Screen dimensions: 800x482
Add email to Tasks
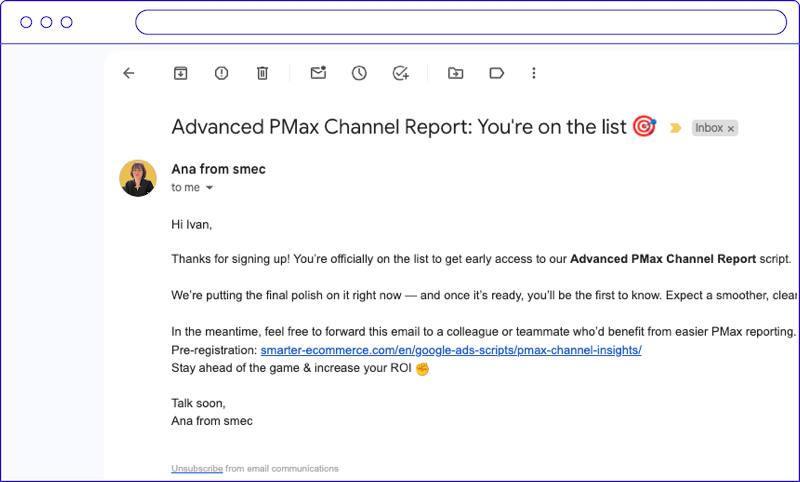[x=401, y=73]
